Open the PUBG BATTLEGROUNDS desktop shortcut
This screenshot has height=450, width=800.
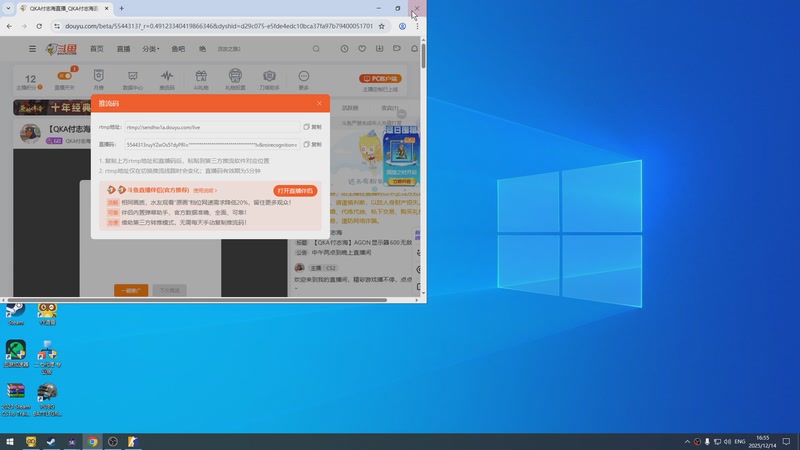47,399
